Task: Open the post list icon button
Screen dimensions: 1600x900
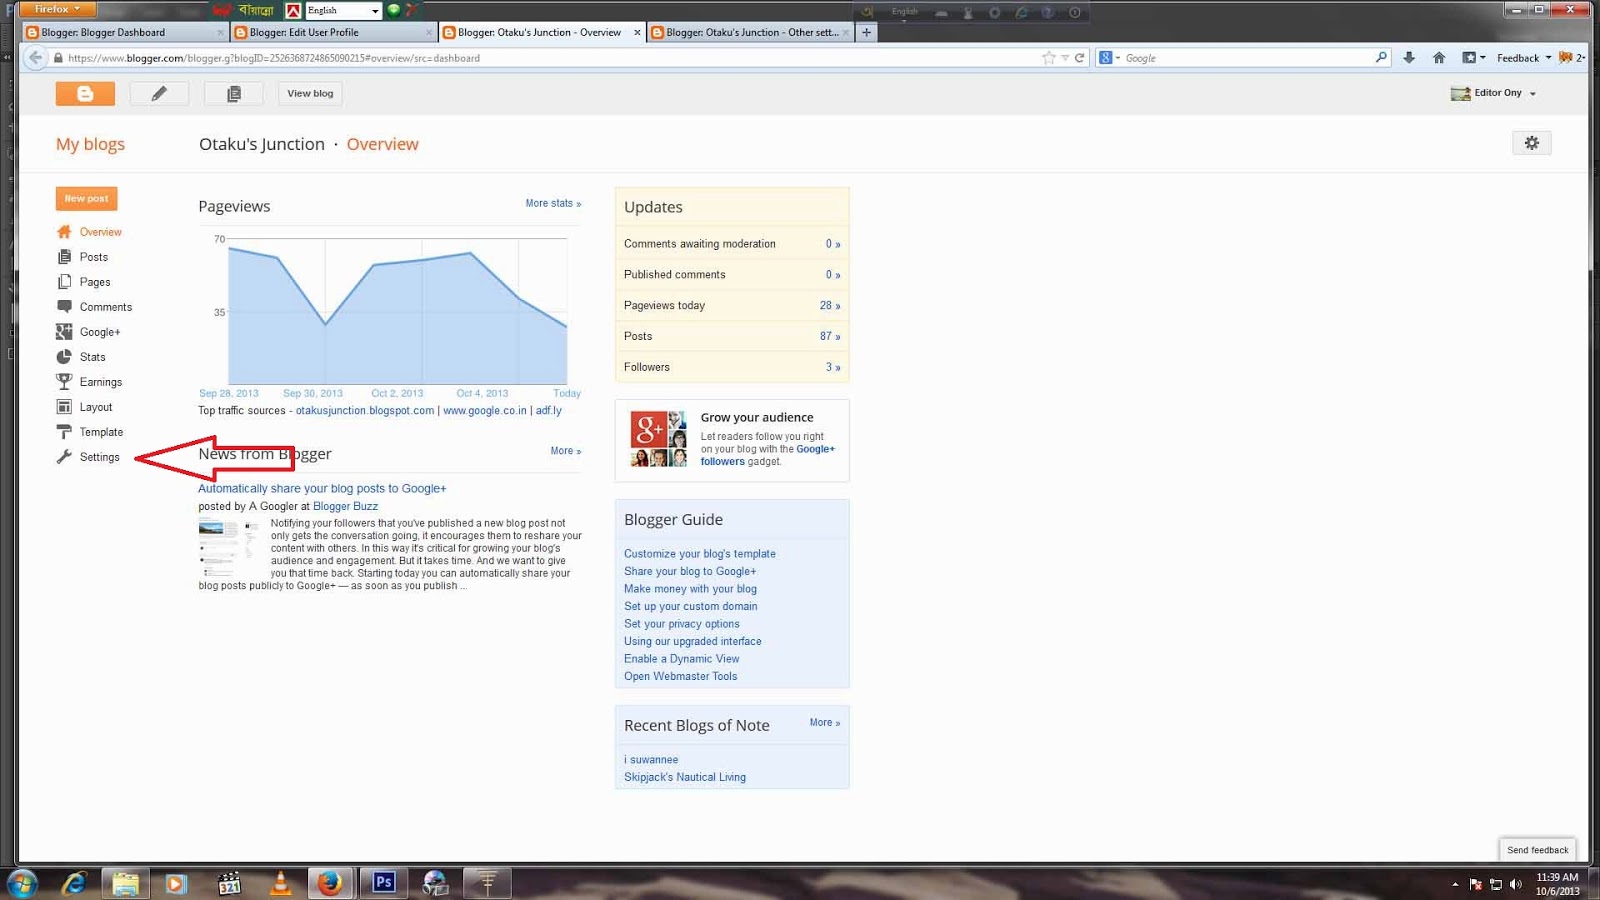Action: pyautogui.click(x=233, y=93)
